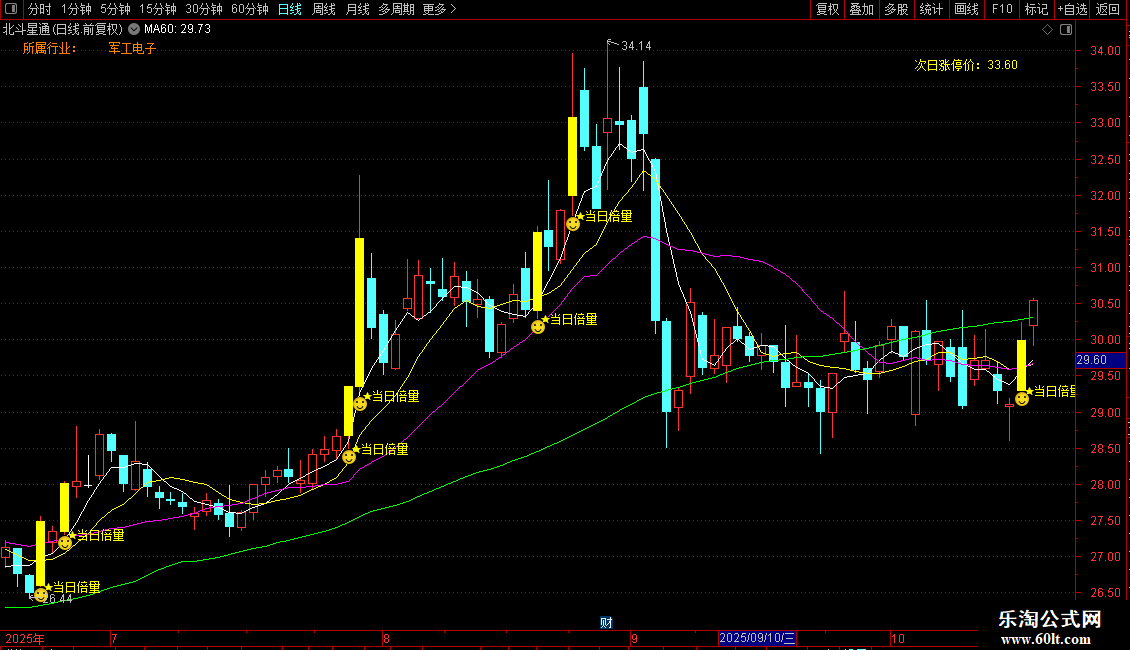Switch to 分时 intraday chart
Viewport: 1130px width, 650px height.
point(40,9)
